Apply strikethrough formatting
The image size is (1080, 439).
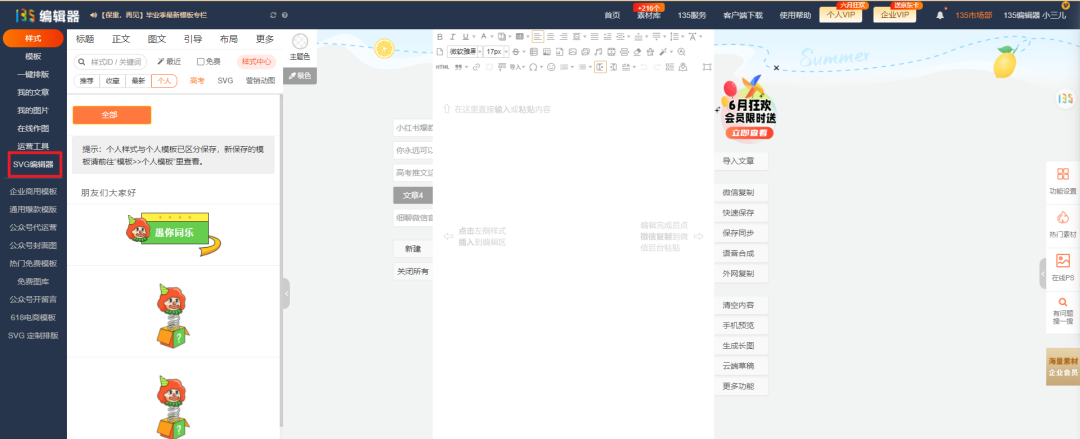coord(516,52)
